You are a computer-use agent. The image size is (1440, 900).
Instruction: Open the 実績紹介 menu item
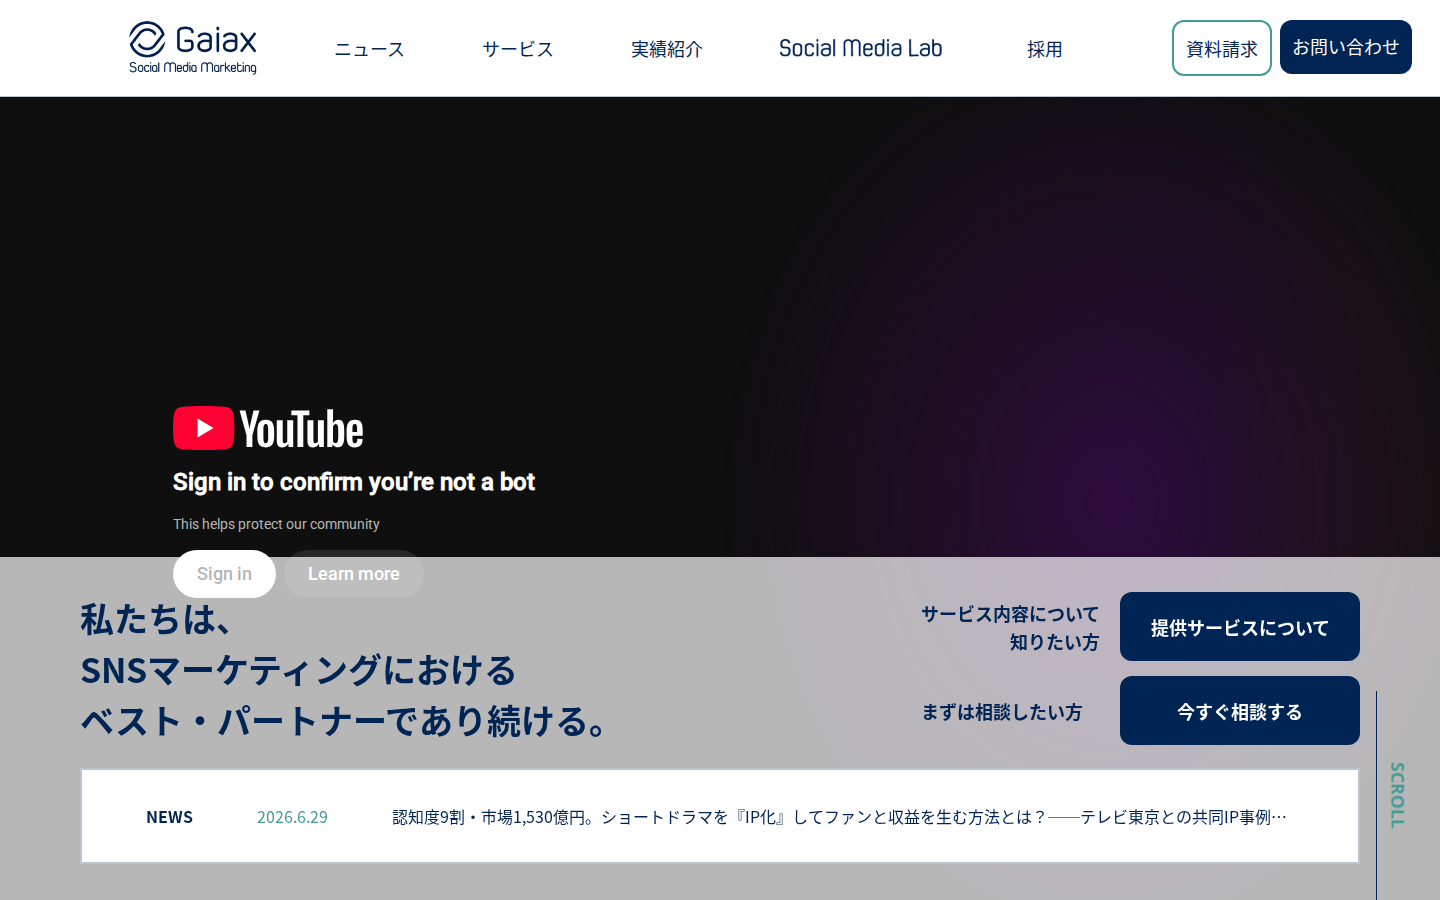667,49
